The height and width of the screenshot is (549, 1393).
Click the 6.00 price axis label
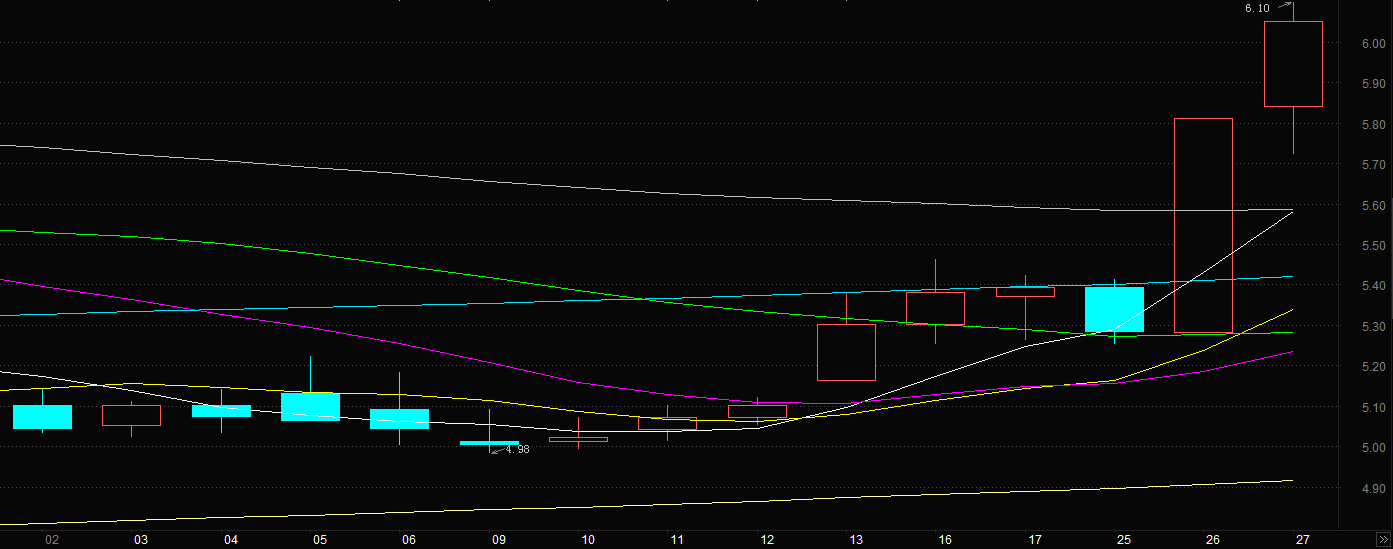(x=1373, y=43)
